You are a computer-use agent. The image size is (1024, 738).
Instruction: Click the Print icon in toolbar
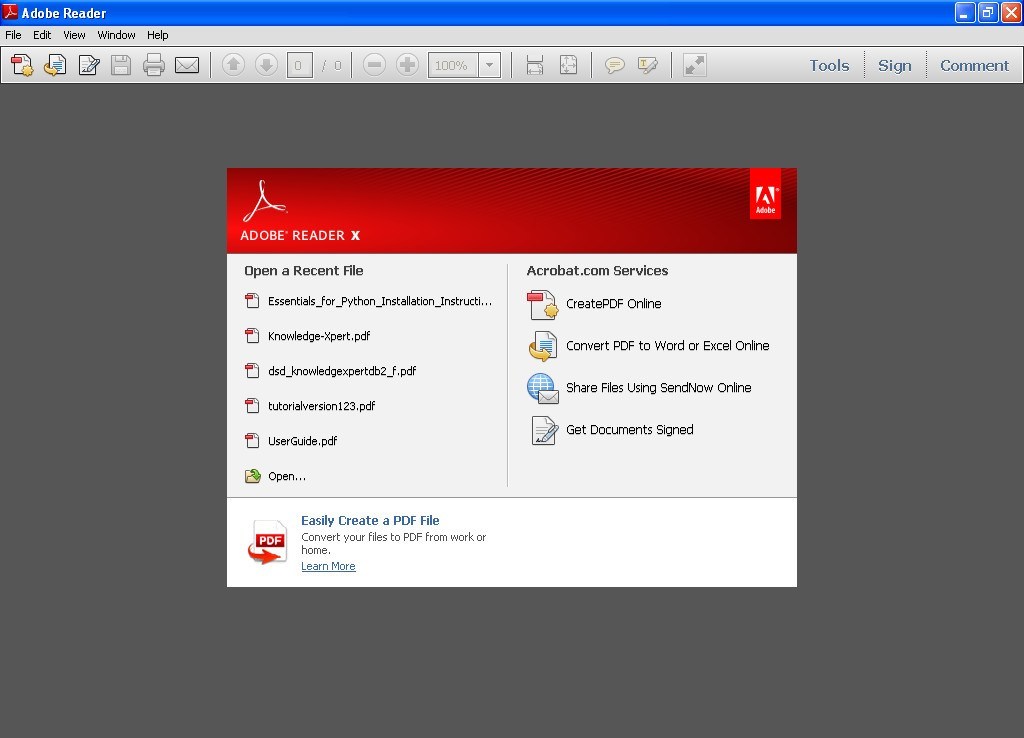point(153,66)
